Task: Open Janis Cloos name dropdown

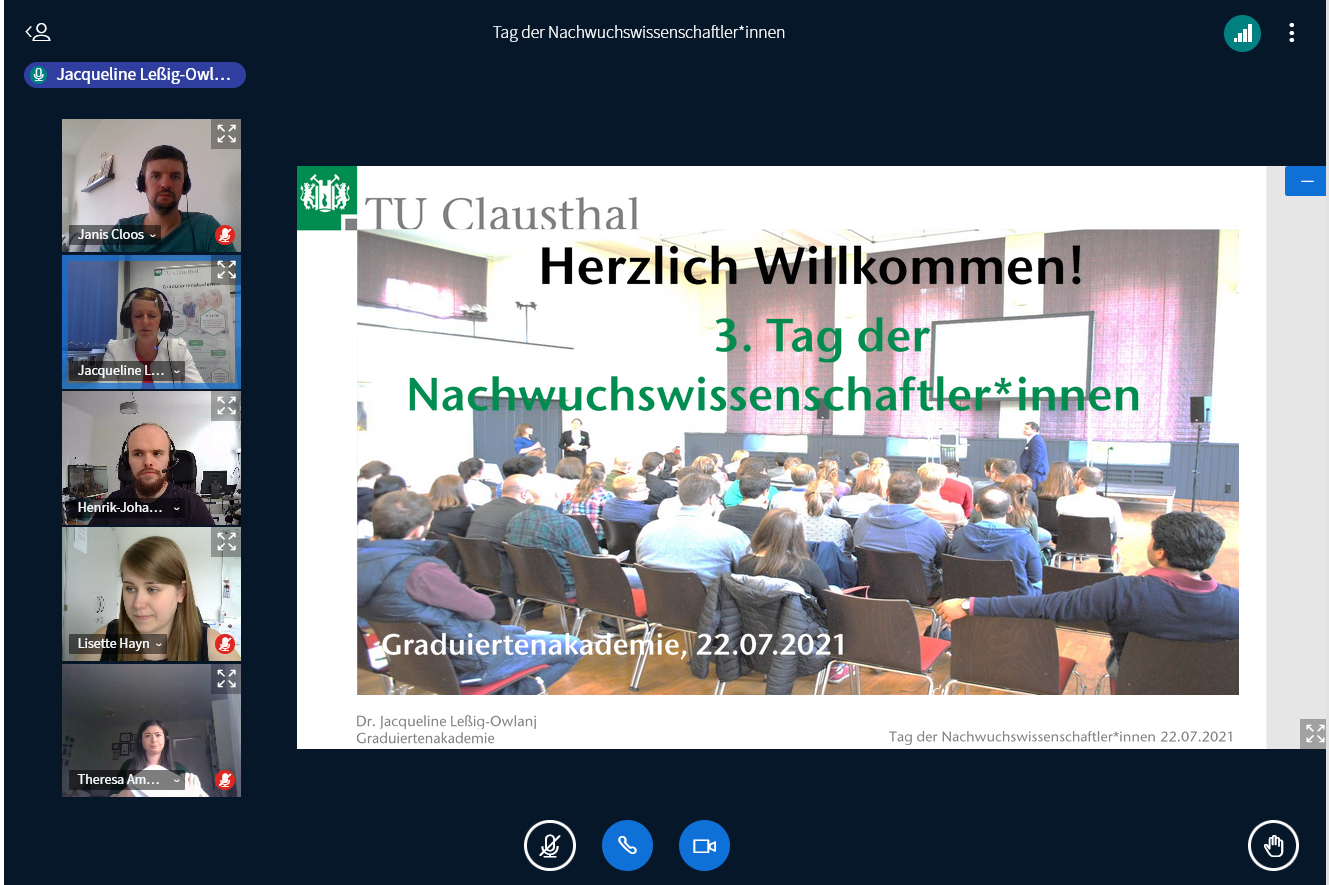Action: tap(116, 234)
